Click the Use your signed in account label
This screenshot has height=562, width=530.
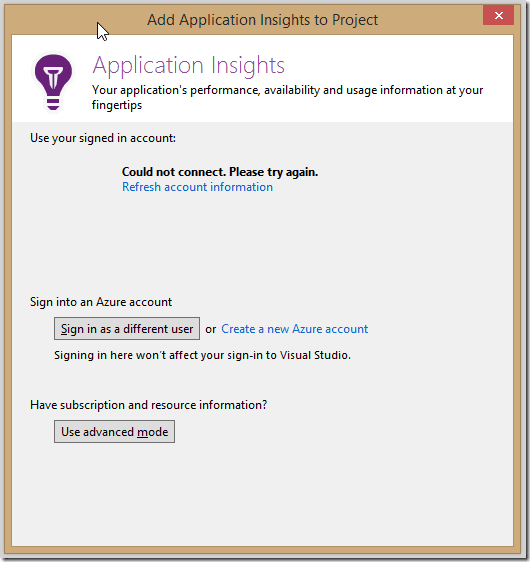103,138
